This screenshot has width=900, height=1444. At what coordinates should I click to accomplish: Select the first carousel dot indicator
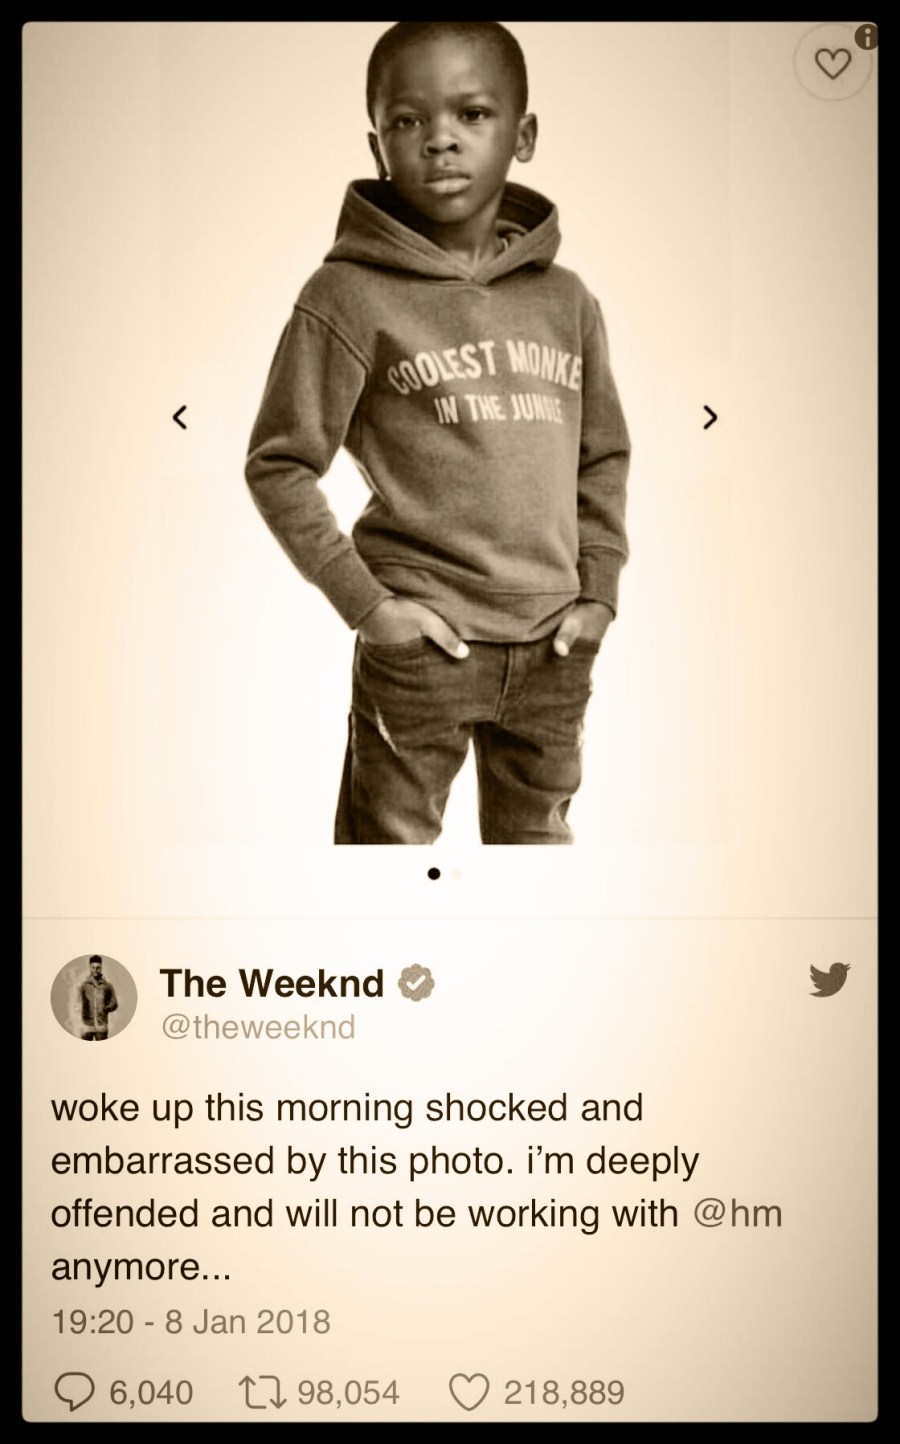pos(434,874)
